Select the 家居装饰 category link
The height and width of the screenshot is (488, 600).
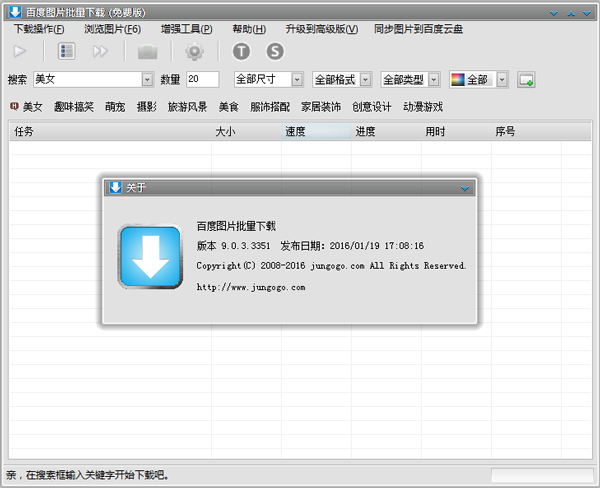point(321,107)
